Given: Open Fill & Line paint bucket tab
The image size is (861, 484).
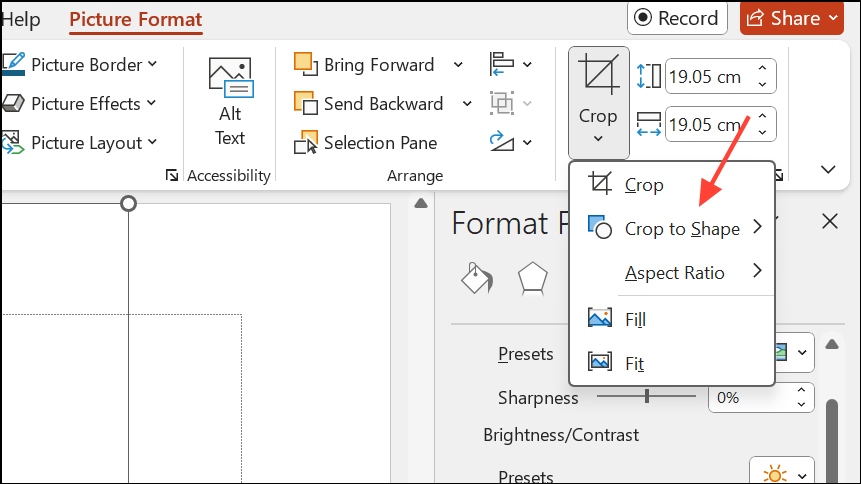Looking at the screenshot, I should coord(477,279).
